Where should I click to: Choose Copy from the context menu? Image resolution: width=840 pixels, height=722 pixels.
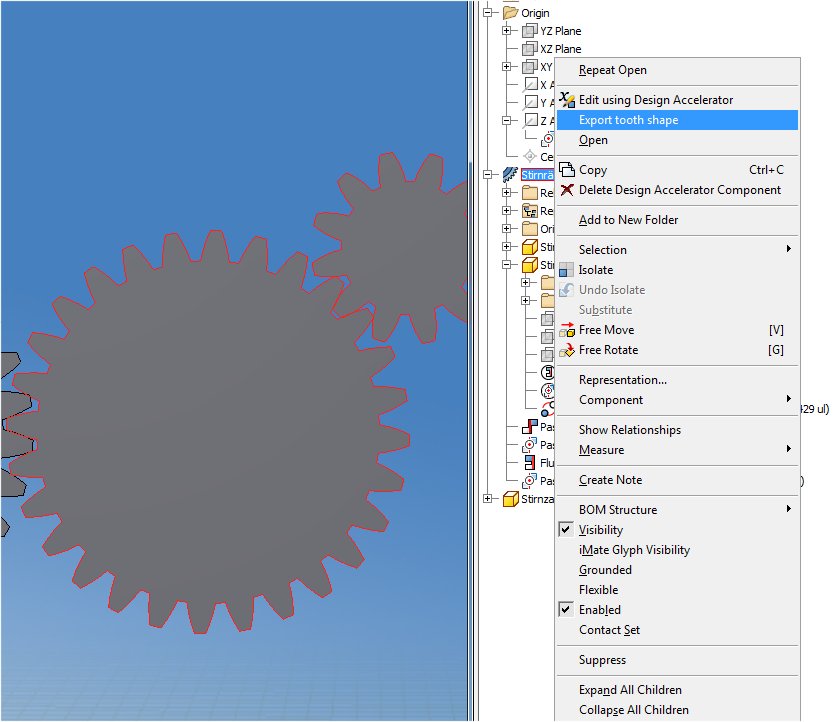(x=677, y=170)
